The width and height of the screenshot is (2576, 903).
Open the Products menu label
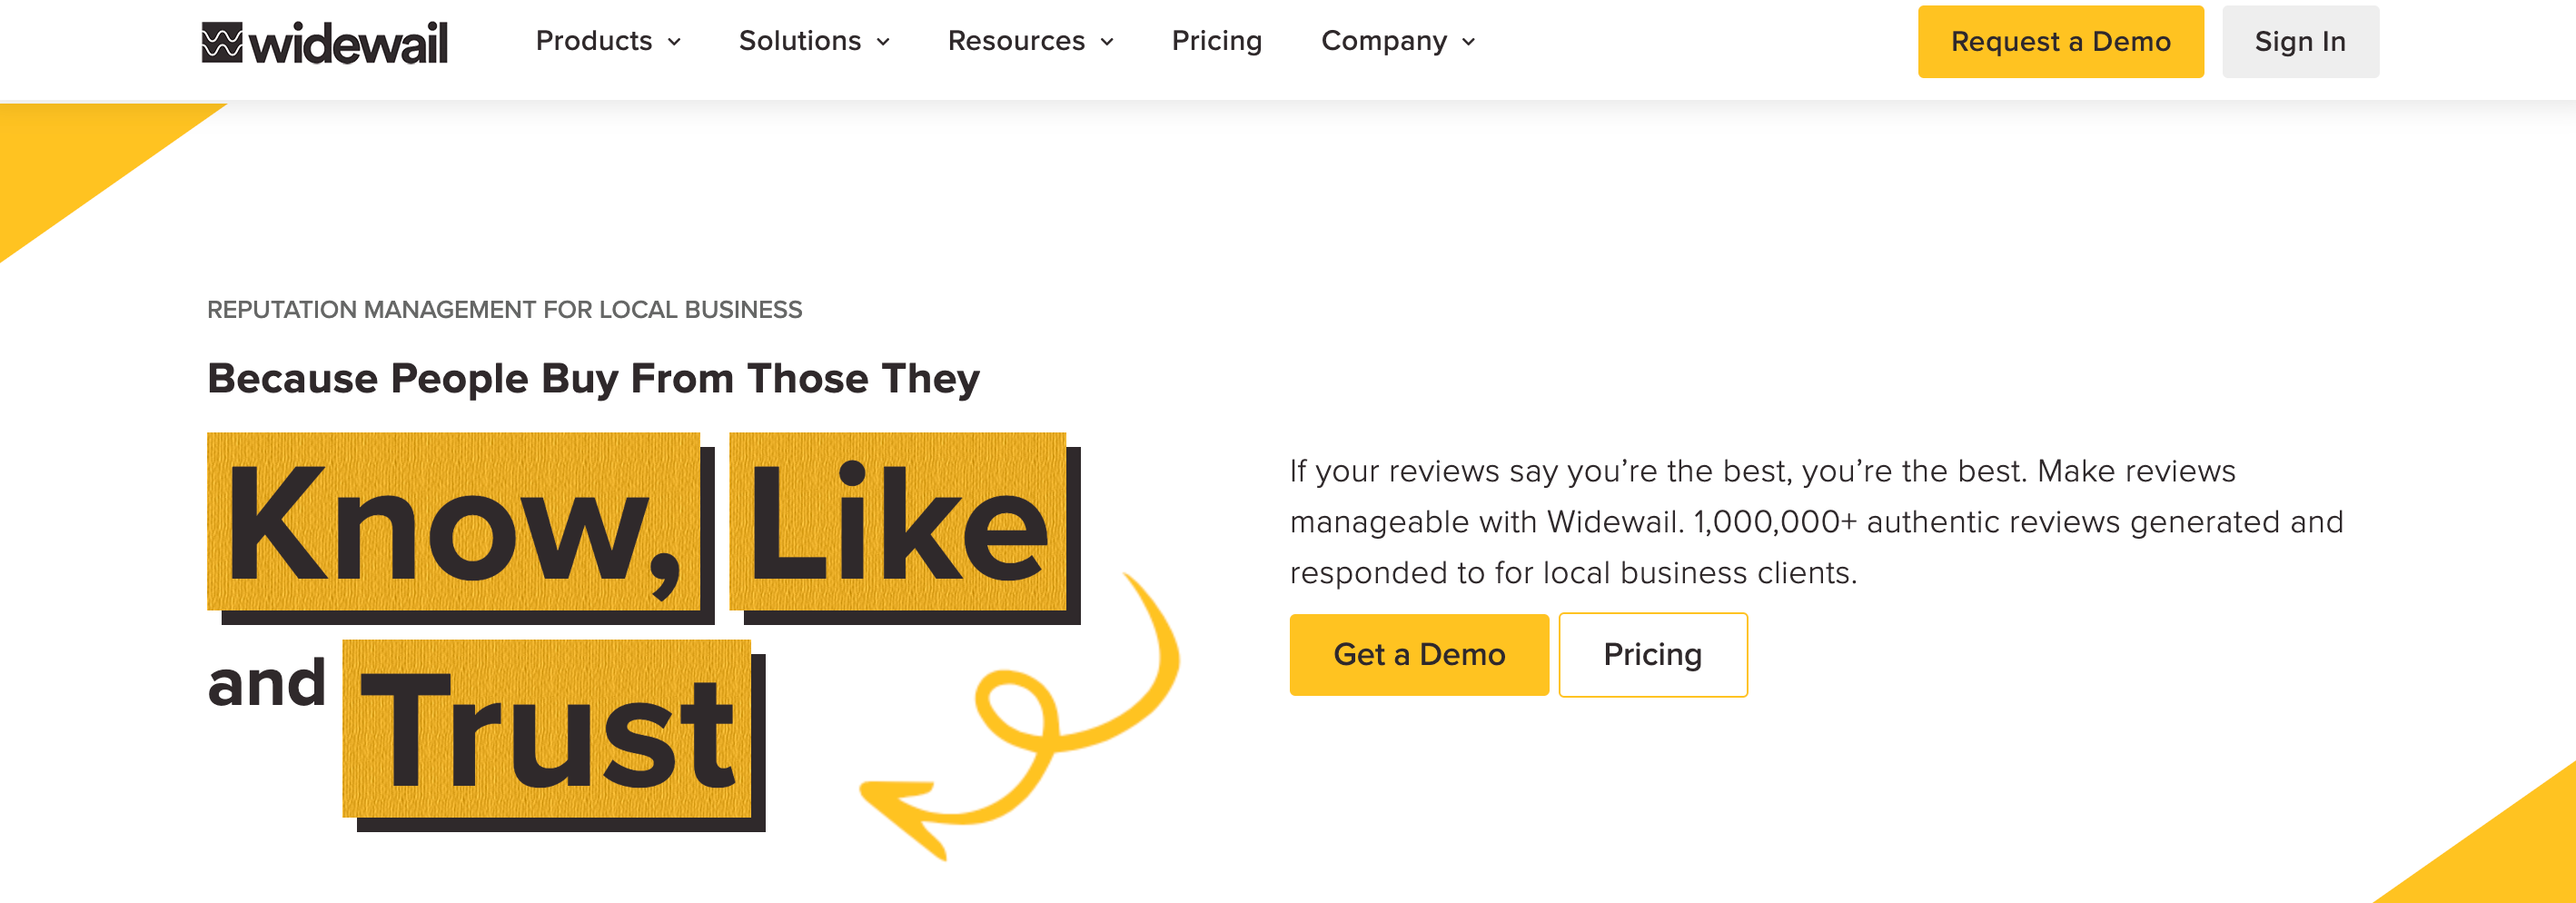(x=594, y=41)
